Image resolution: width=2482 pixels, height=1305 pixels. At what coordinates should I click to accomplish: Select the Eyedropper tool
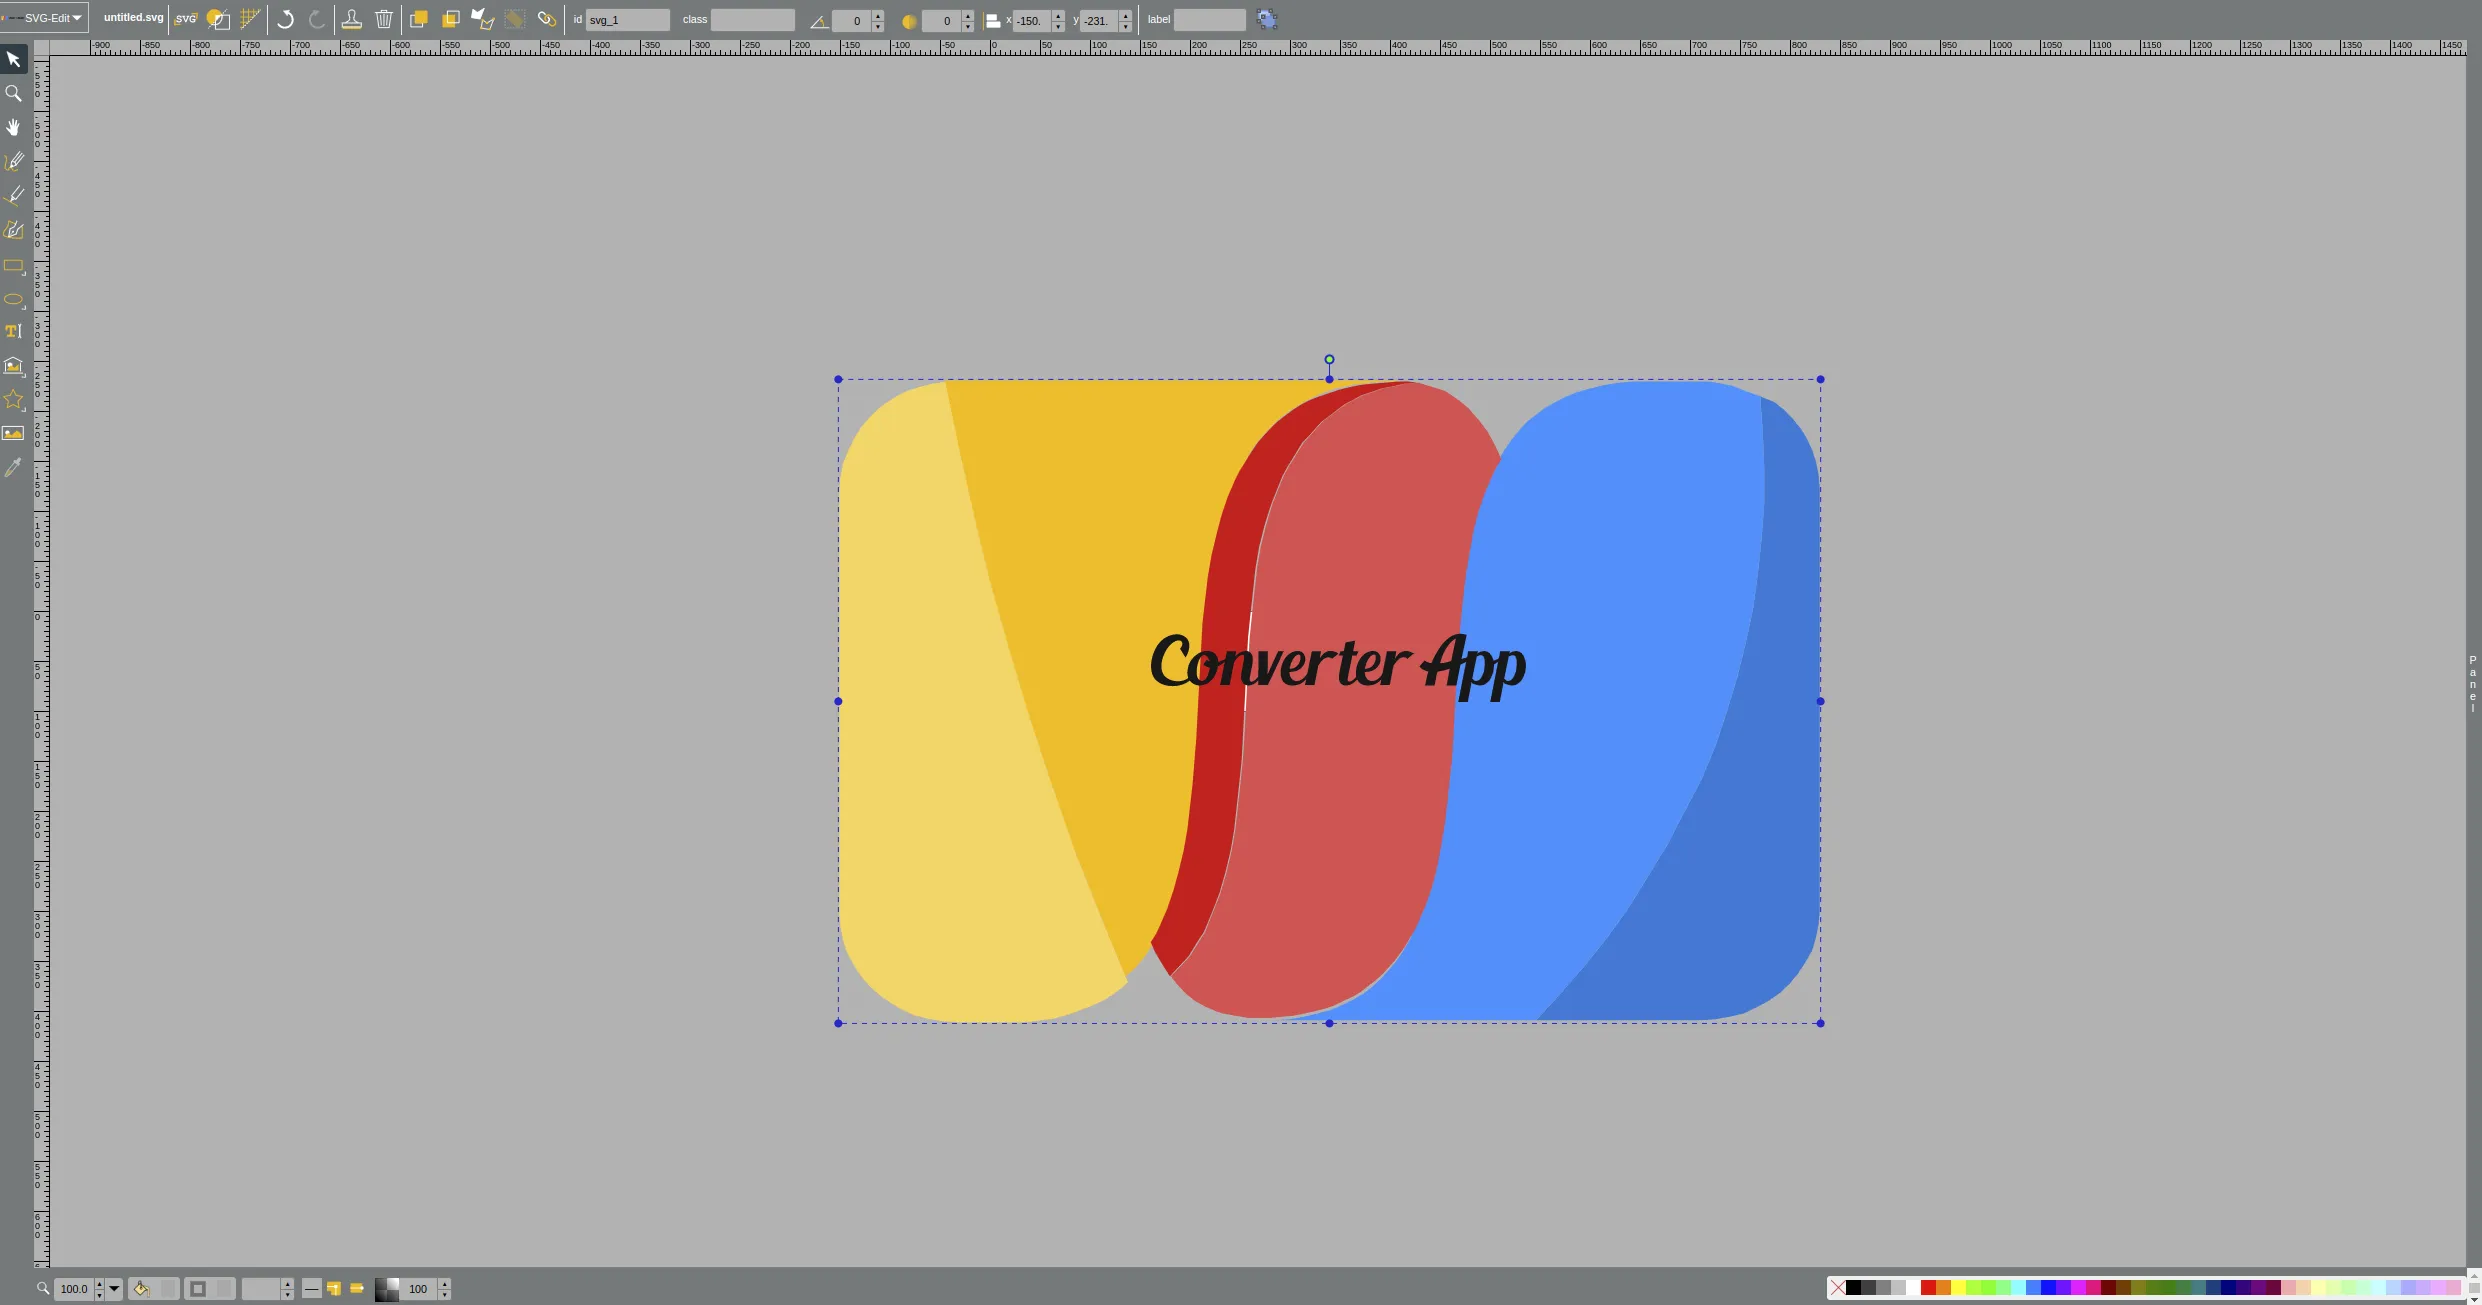[x=13, y=467]
